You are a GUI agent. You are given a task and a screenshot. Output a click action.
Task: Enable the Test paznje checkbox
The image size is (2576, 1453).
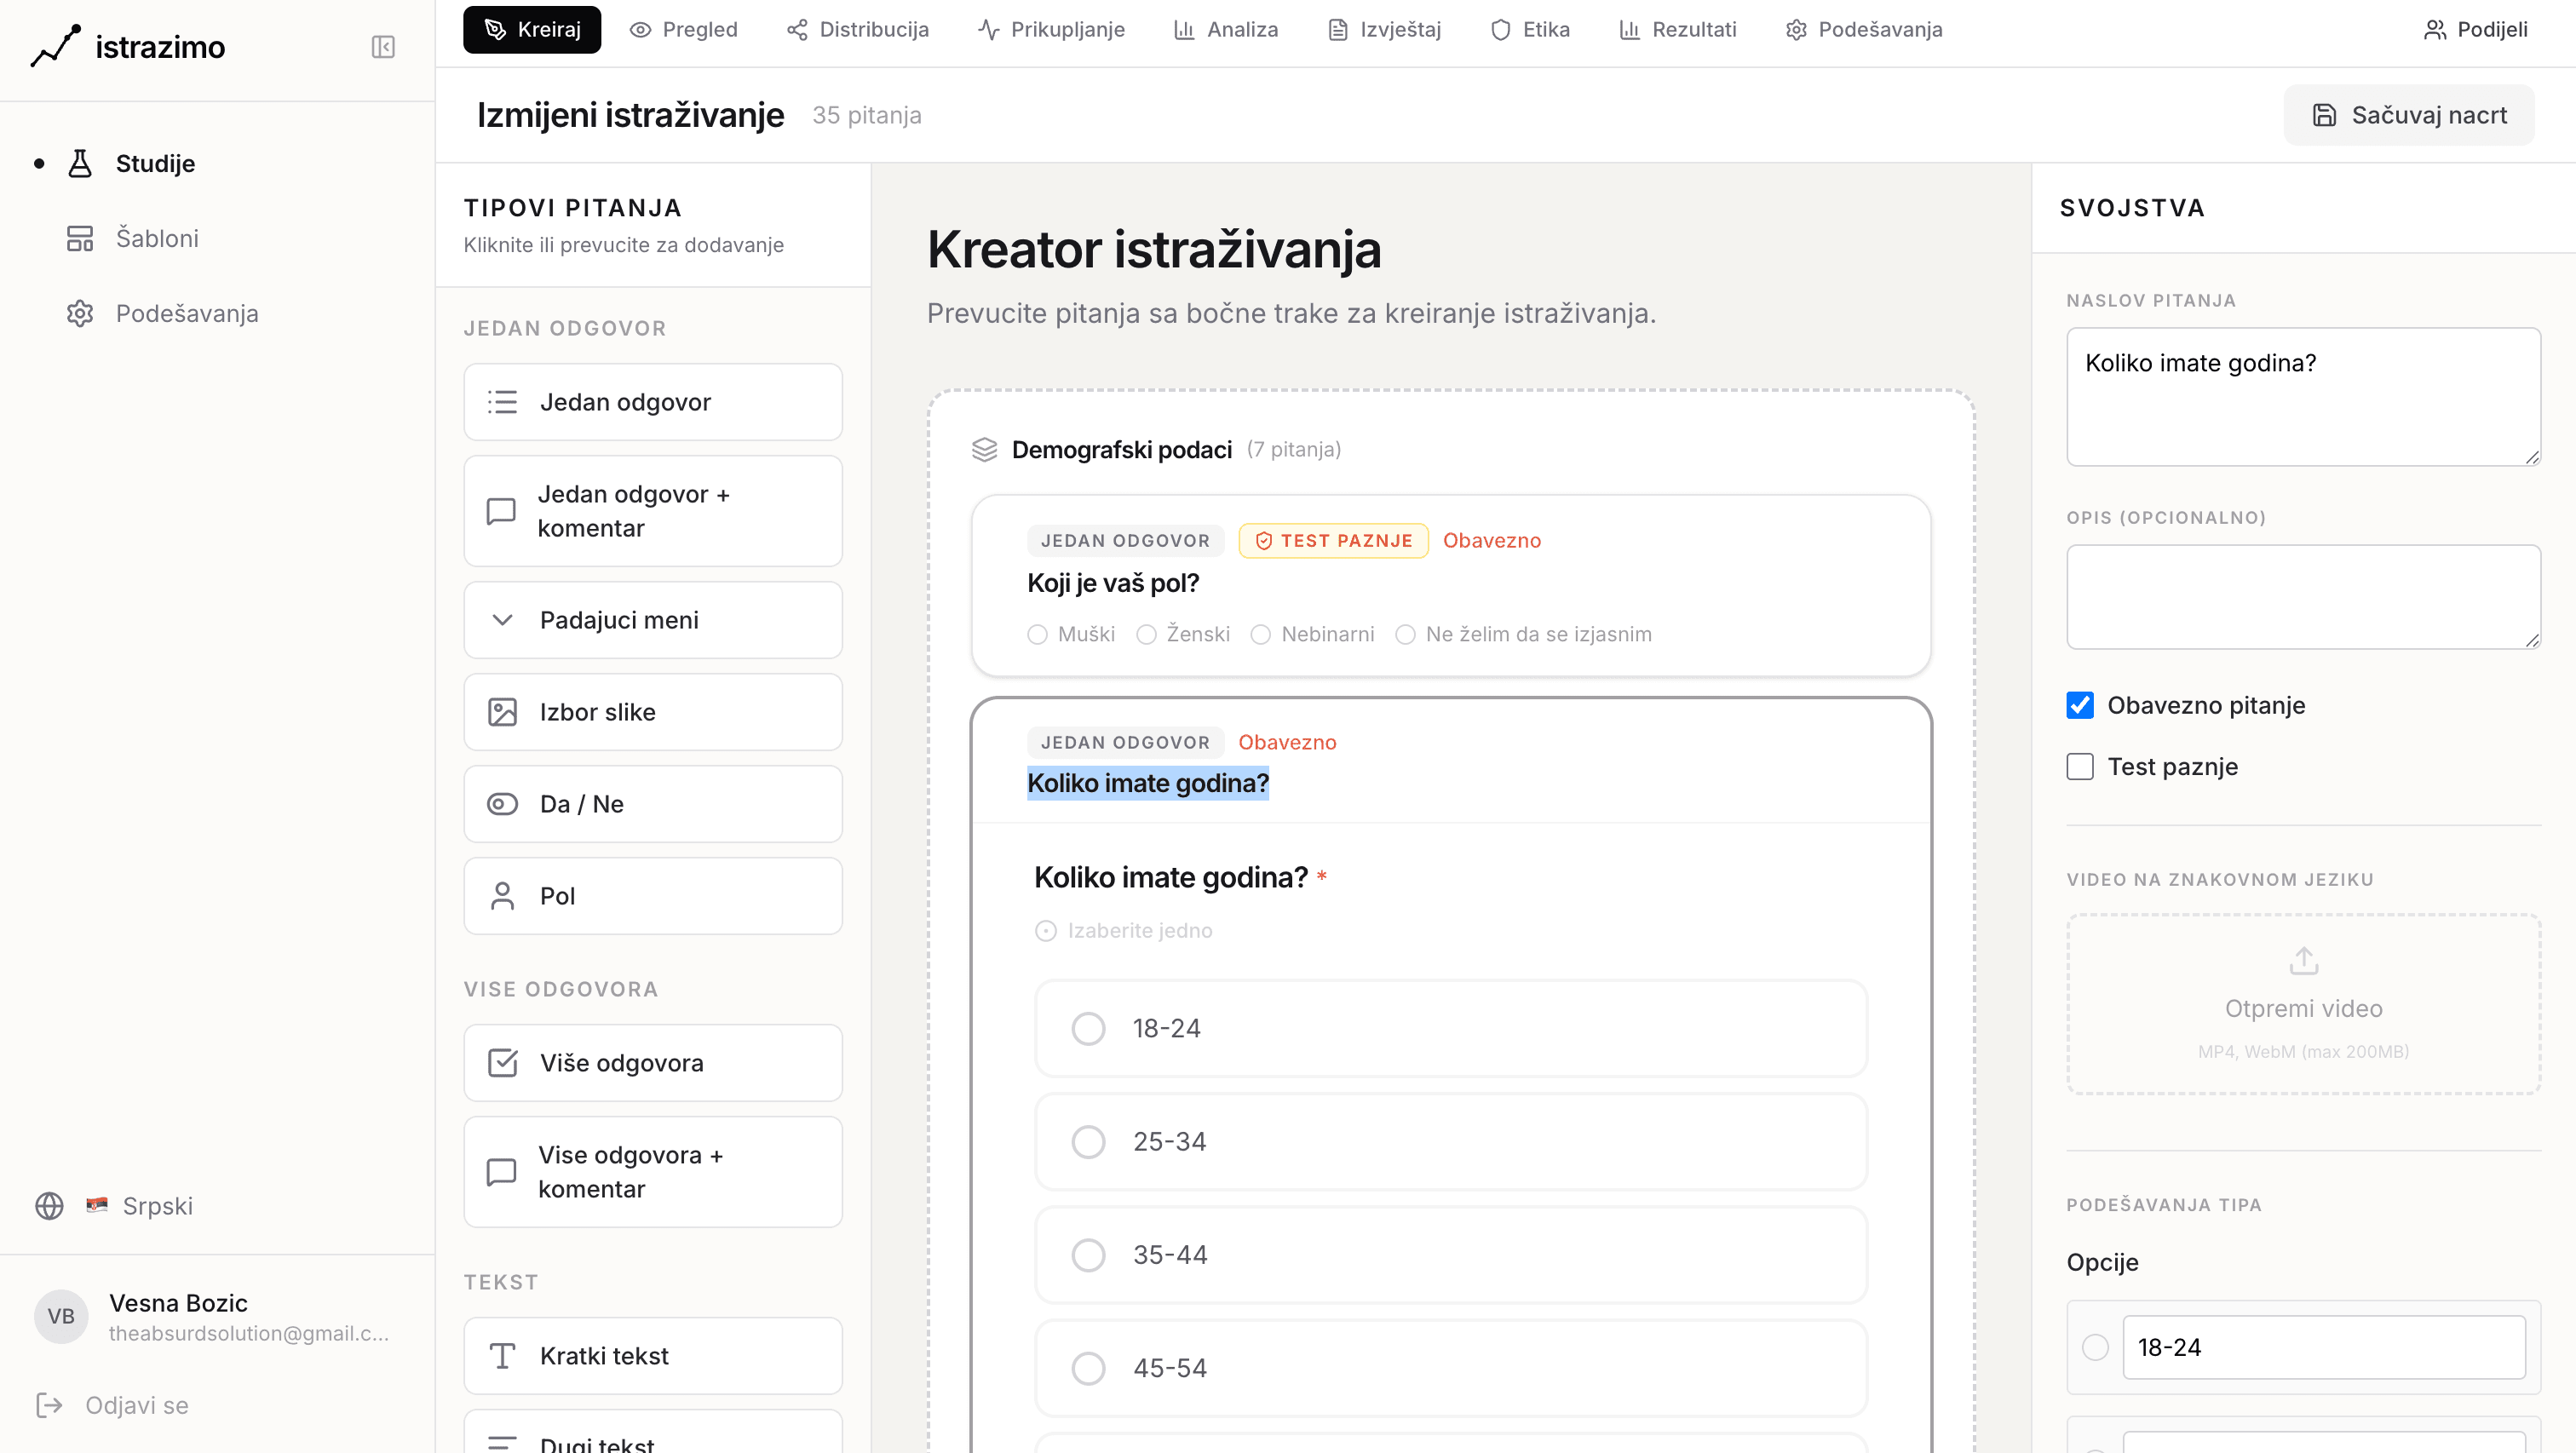coord(2081,766)
